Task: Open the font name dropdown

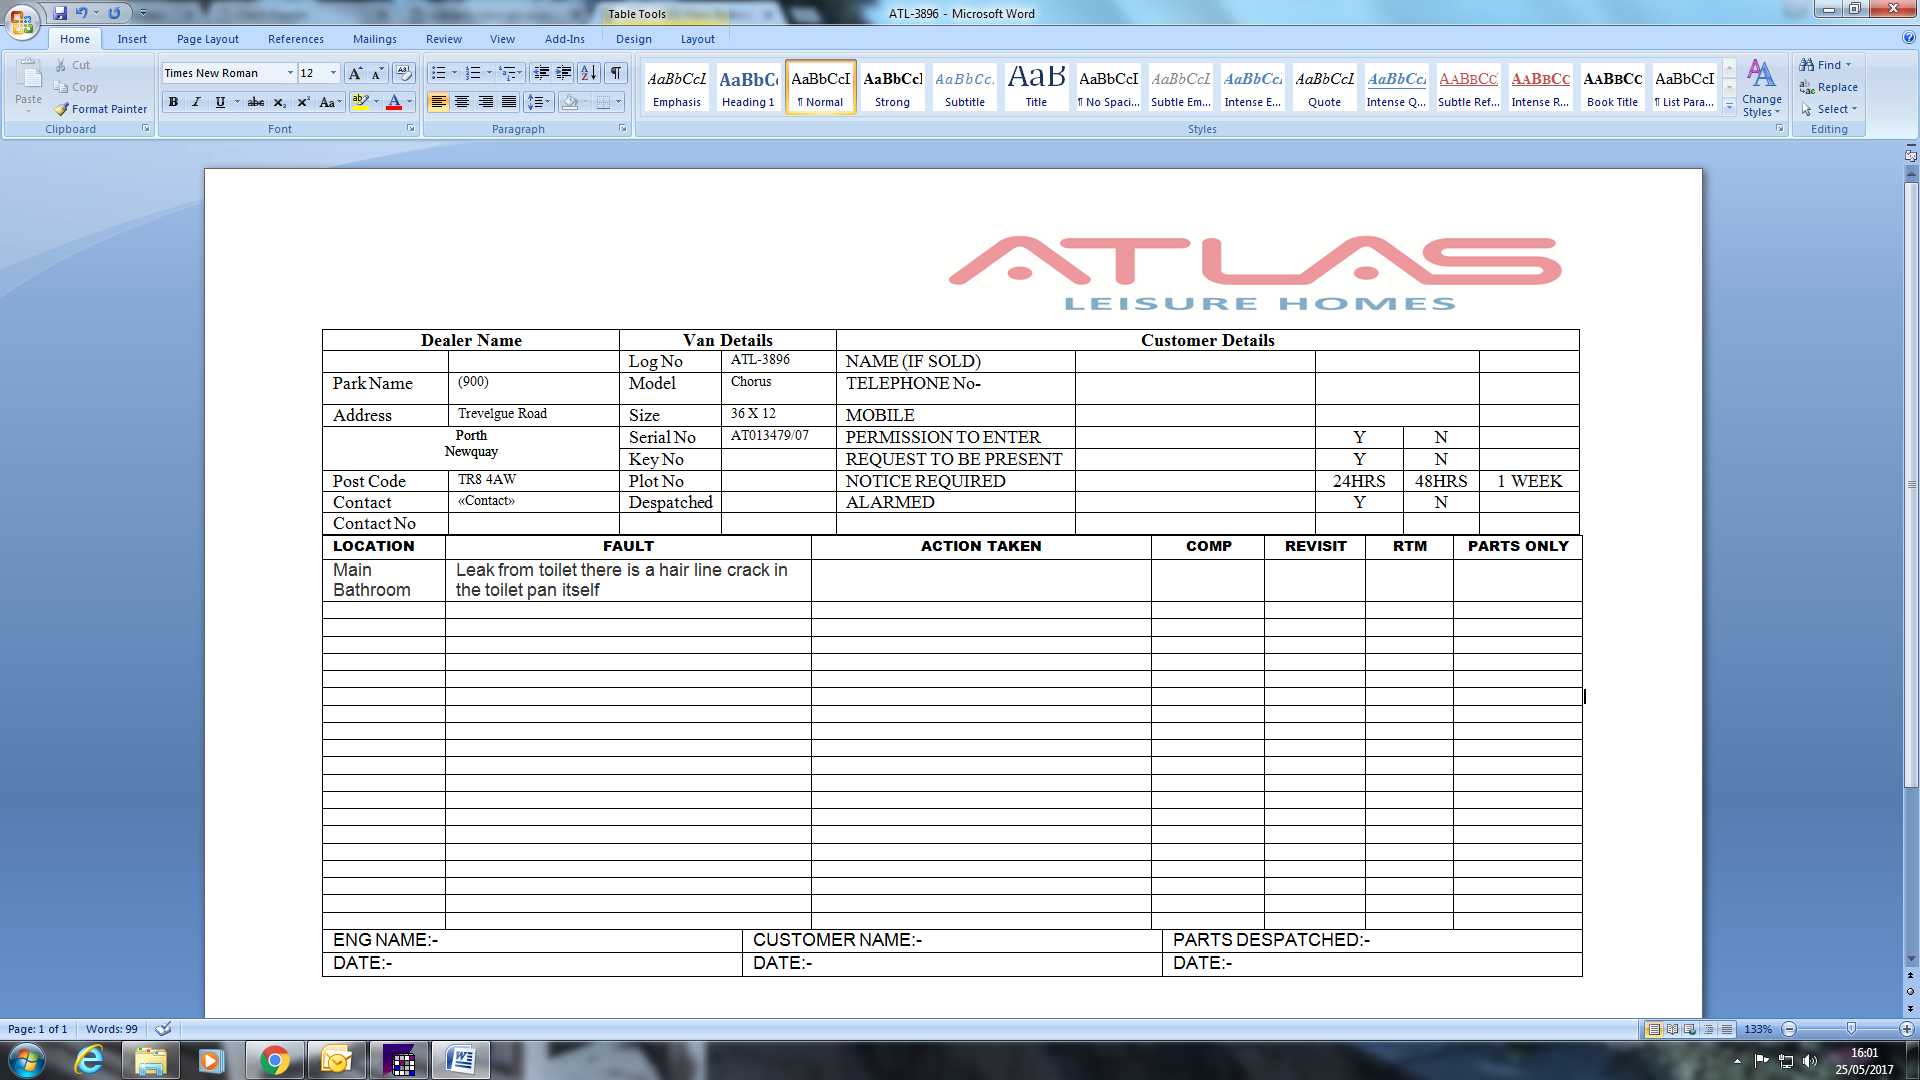Action: tap(290, 73)
